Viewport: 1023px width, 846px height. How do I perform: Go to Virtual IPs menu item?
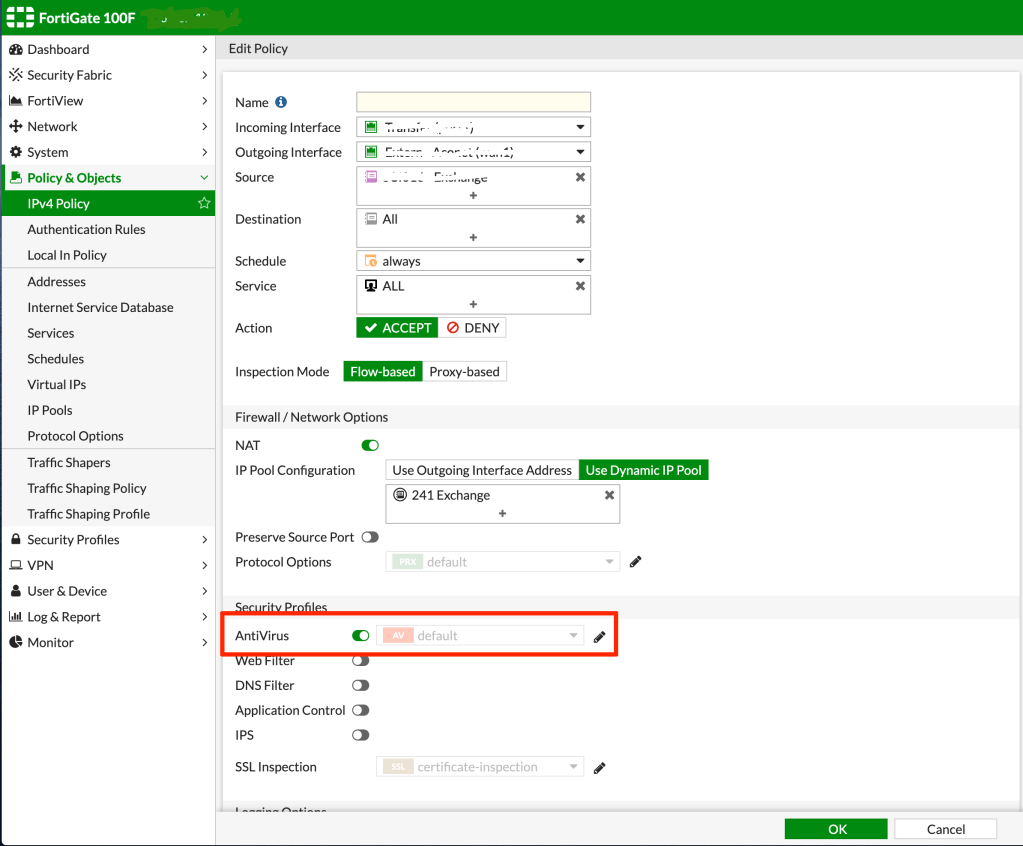57,385
